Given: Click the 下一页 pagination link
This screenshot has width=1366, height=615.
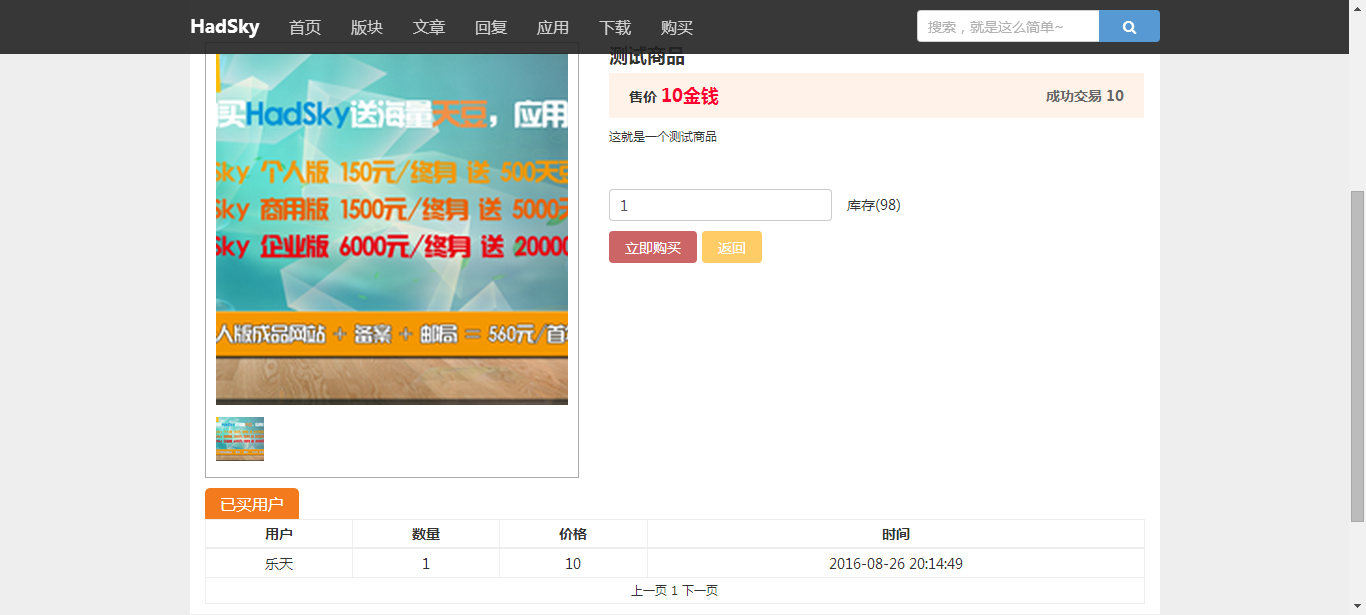Looking at the screenshot, I should click(x=700, y=591).
